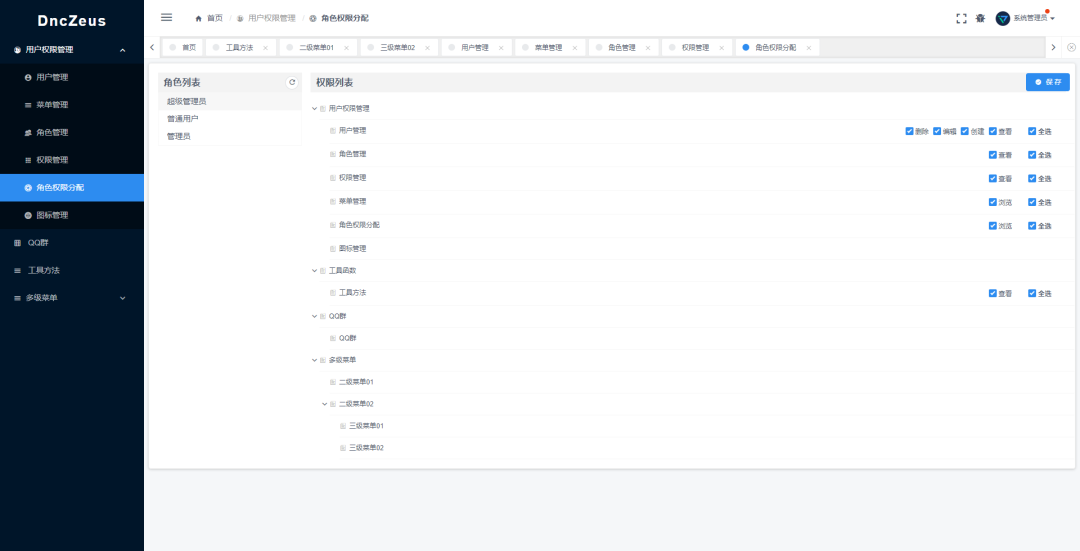This screenshot has width=1080, height=551.
Task: Click the close-all-tabs circle icon
Action: (1071, 47)
